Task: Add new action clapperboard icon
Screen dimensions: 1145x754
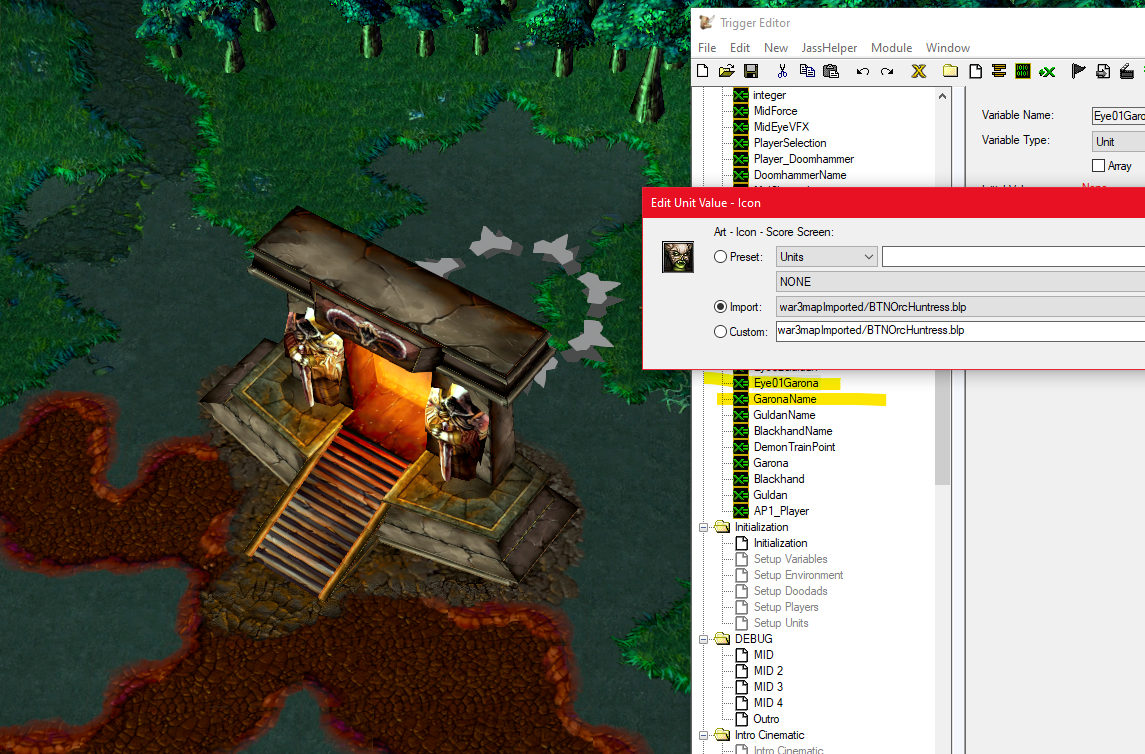Action: (1127, 71)
